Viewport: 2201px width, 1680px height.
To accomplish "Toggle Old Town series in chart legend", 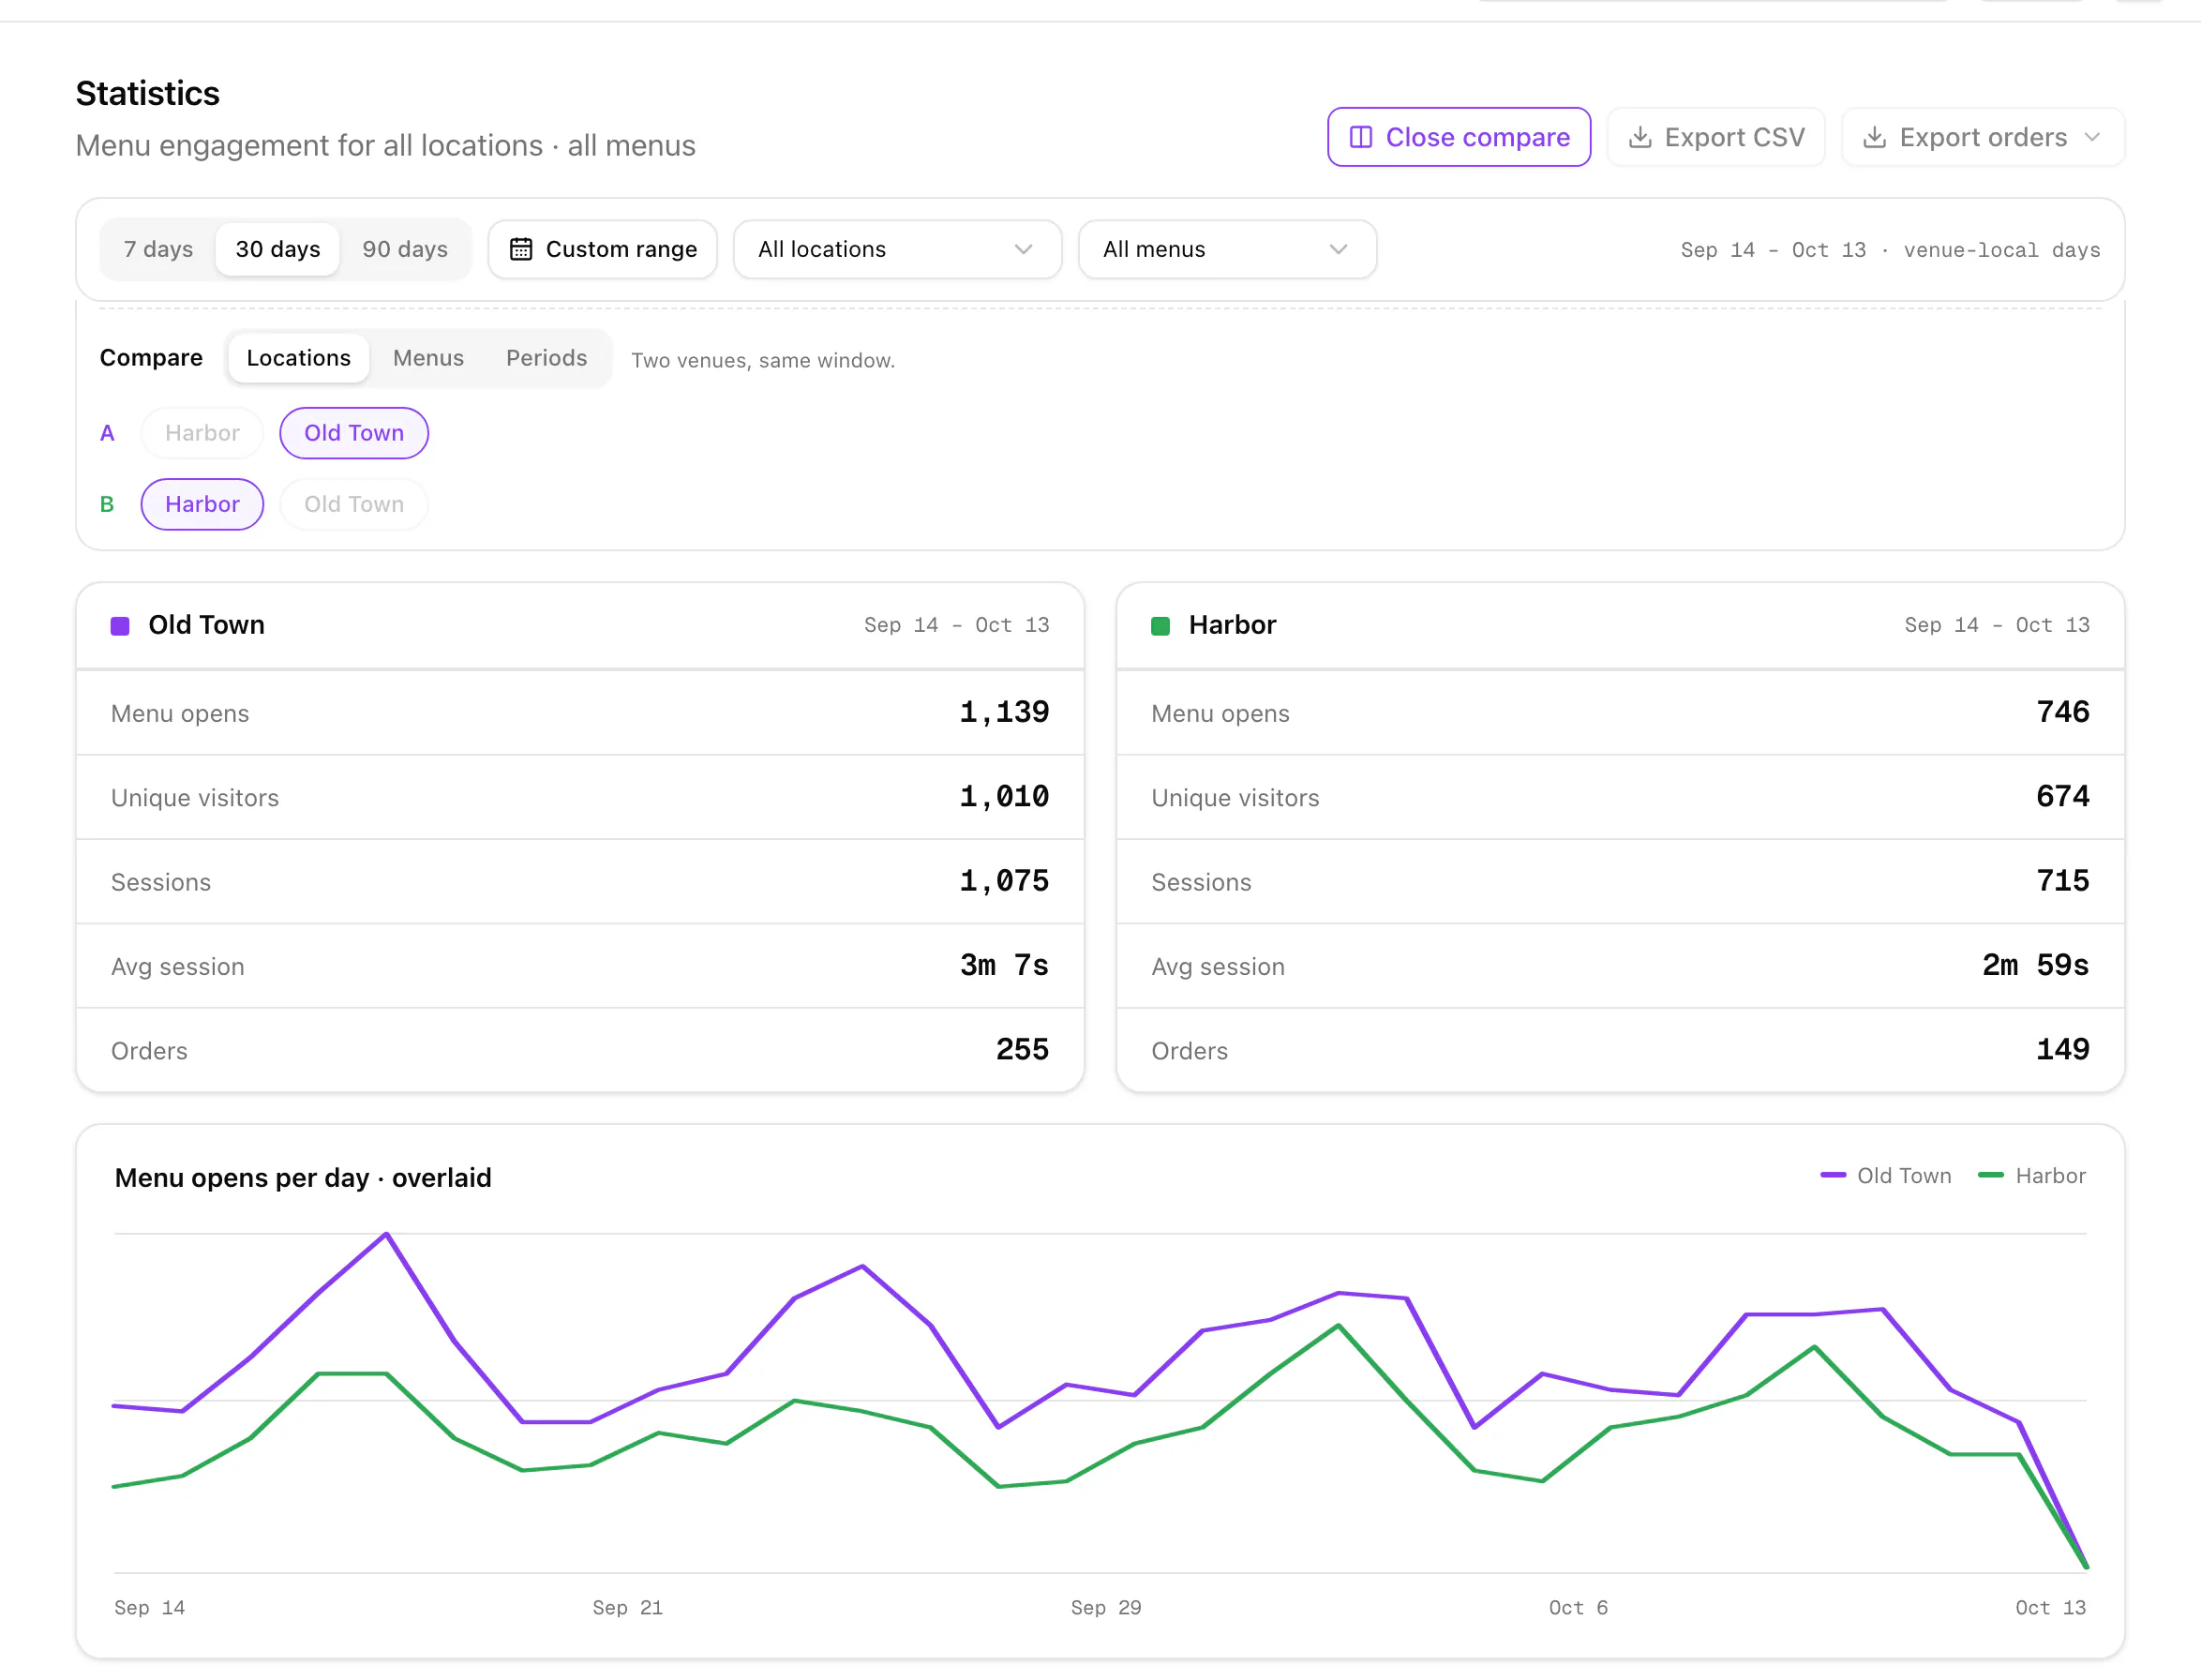I will point(1885,1176).
